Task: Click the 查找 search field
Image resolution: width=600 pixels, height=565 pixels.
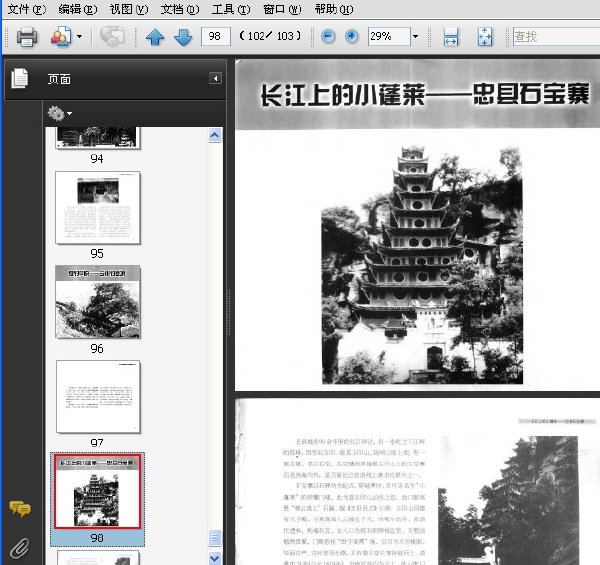Action: tap(556, 37)
